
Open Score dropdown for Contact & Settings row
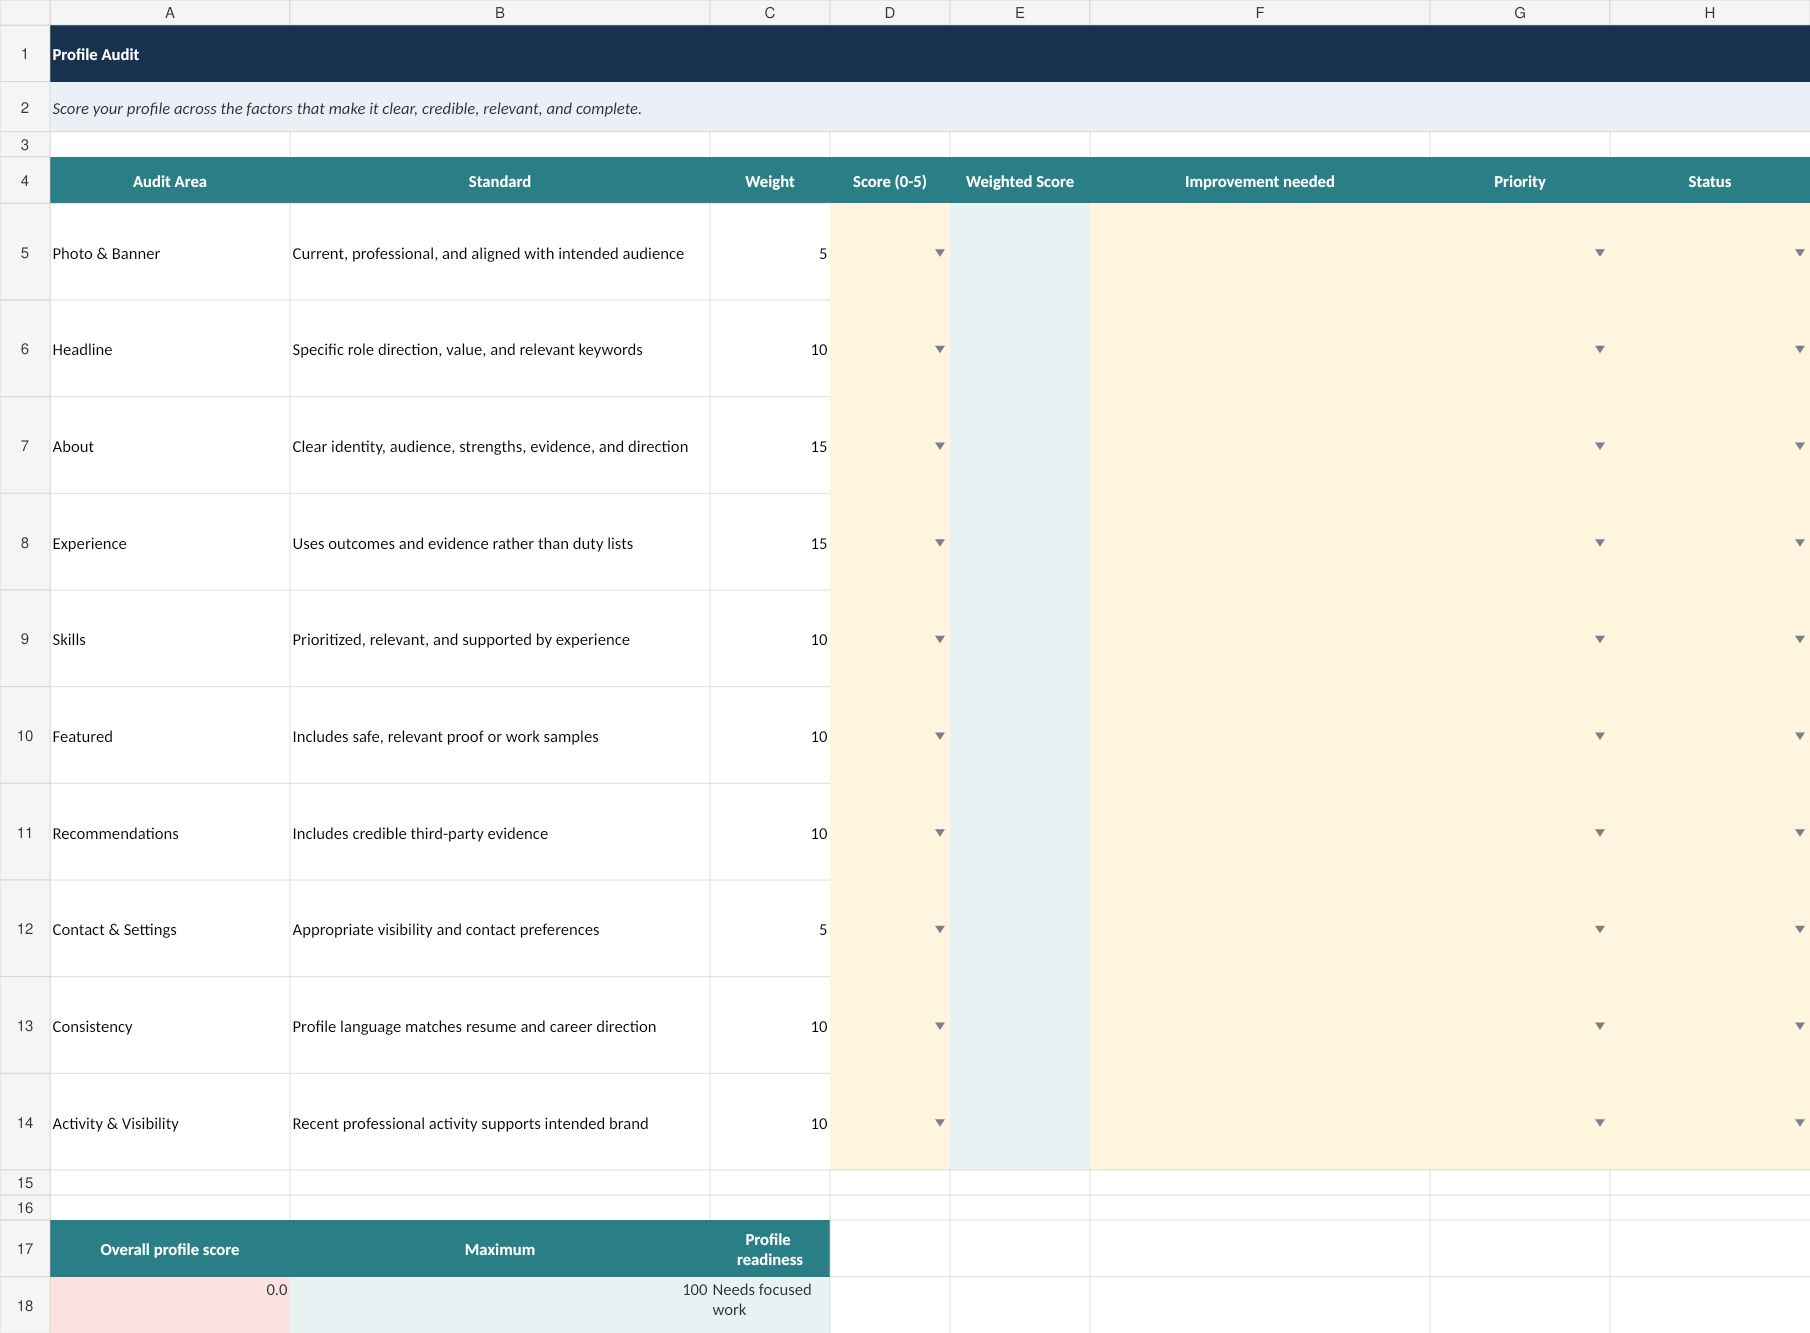[x=940, y=929]
